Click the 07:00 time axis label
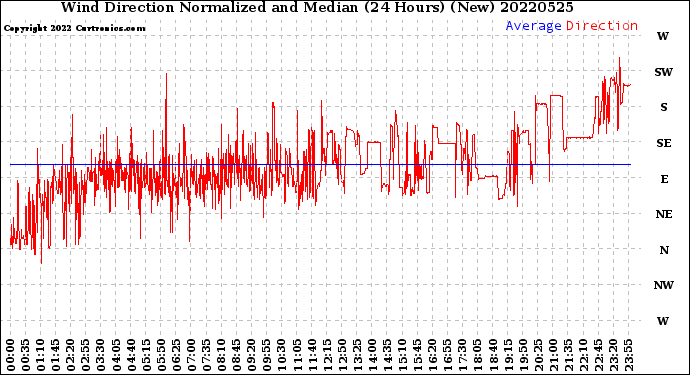Screen dimensions: 690x375 point(191,355)
